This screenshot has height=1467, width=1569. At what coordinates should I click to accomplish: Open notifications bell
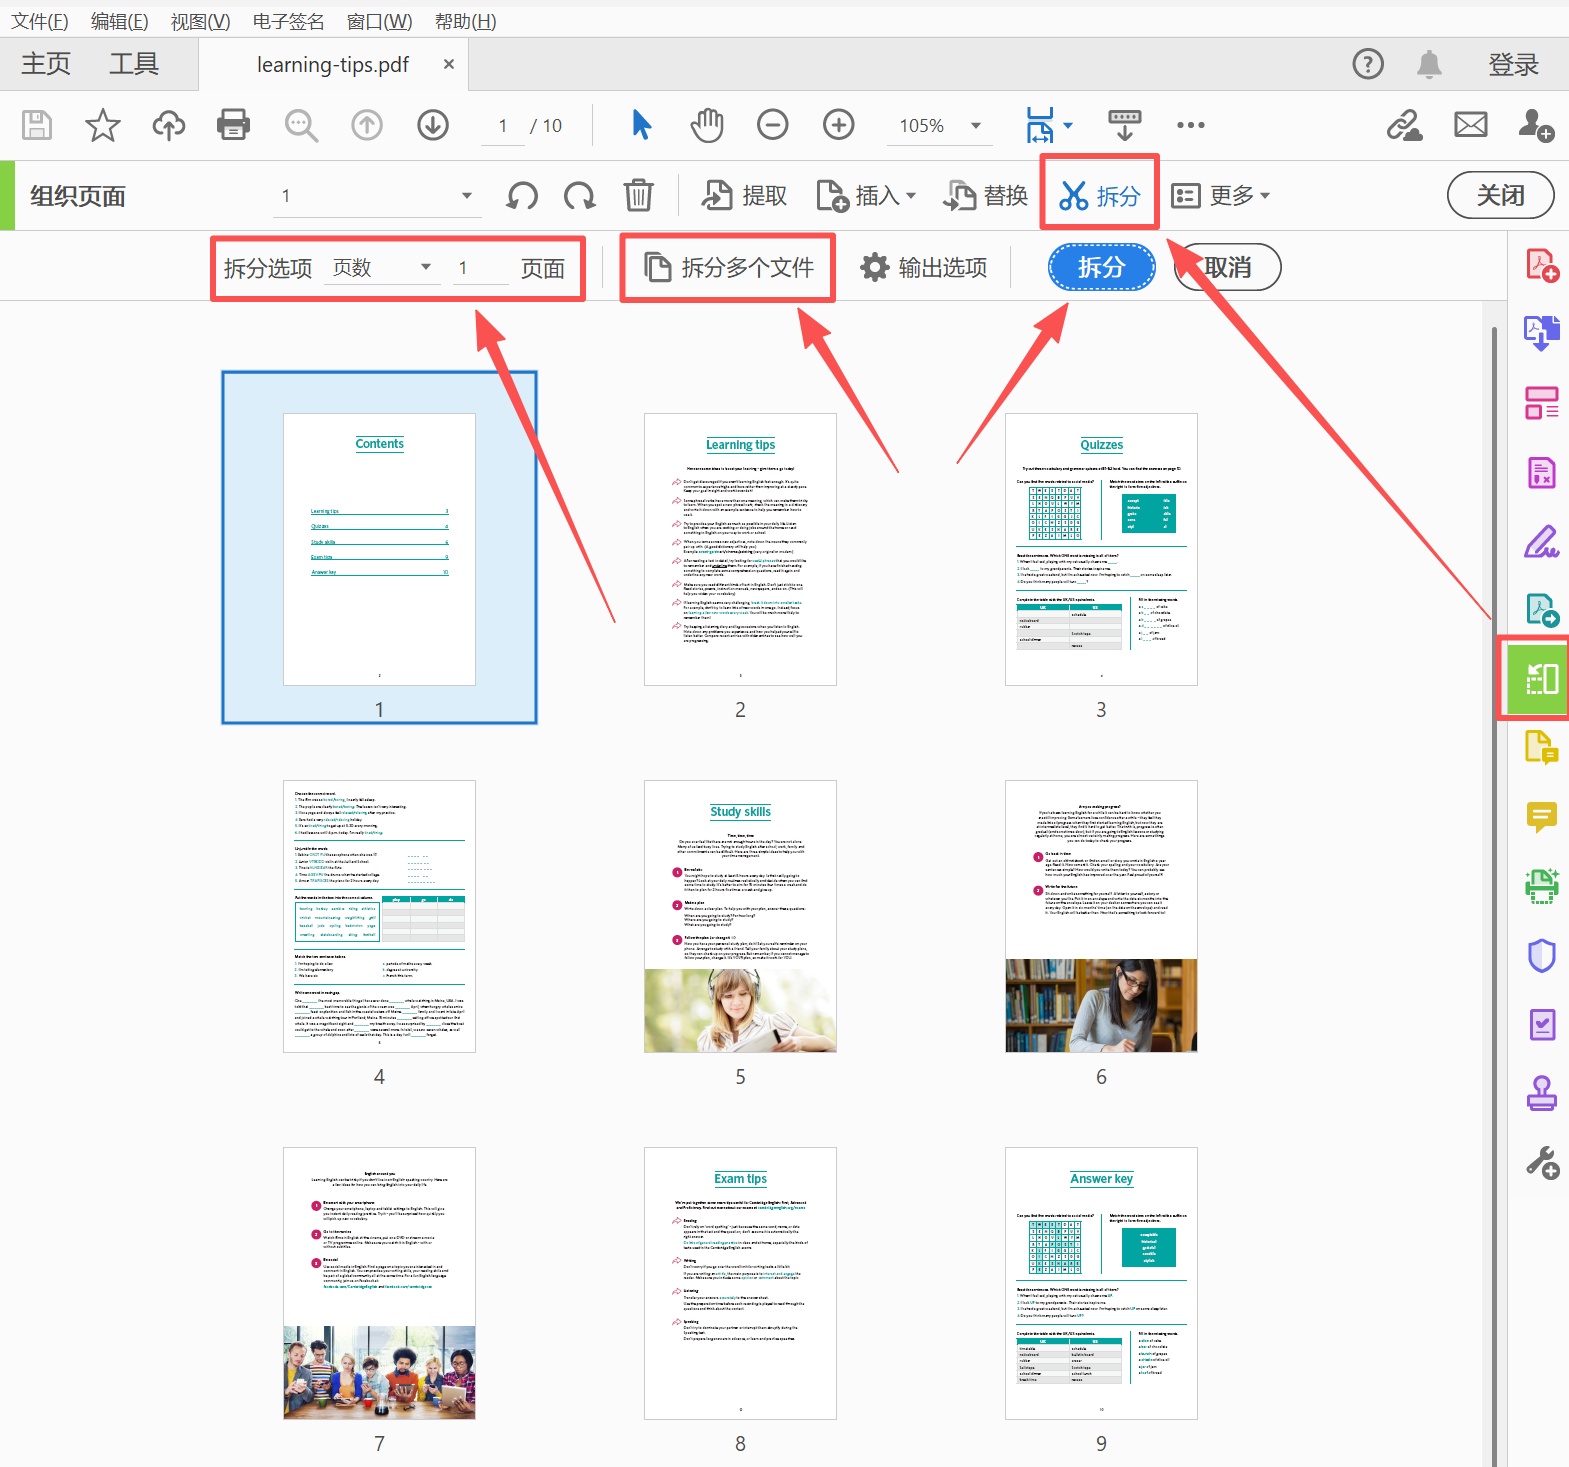coord(1429,65)
